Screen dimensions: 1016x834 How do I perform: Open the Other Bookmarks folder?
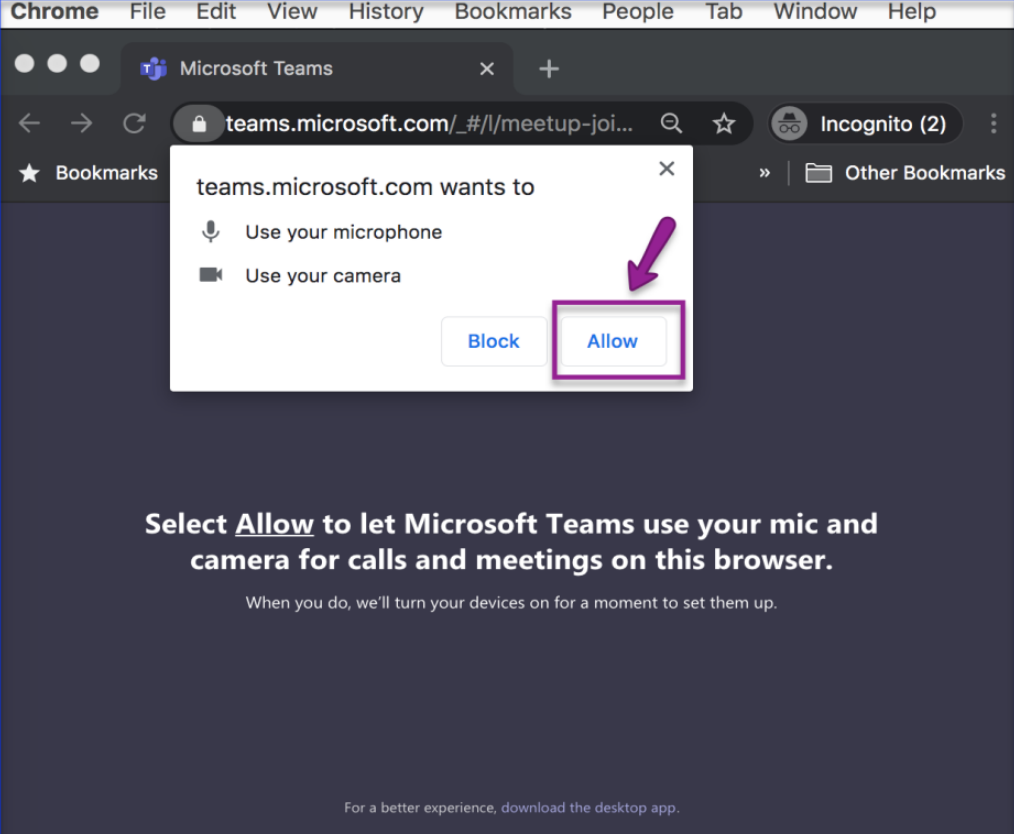click(x=905, y=173)
